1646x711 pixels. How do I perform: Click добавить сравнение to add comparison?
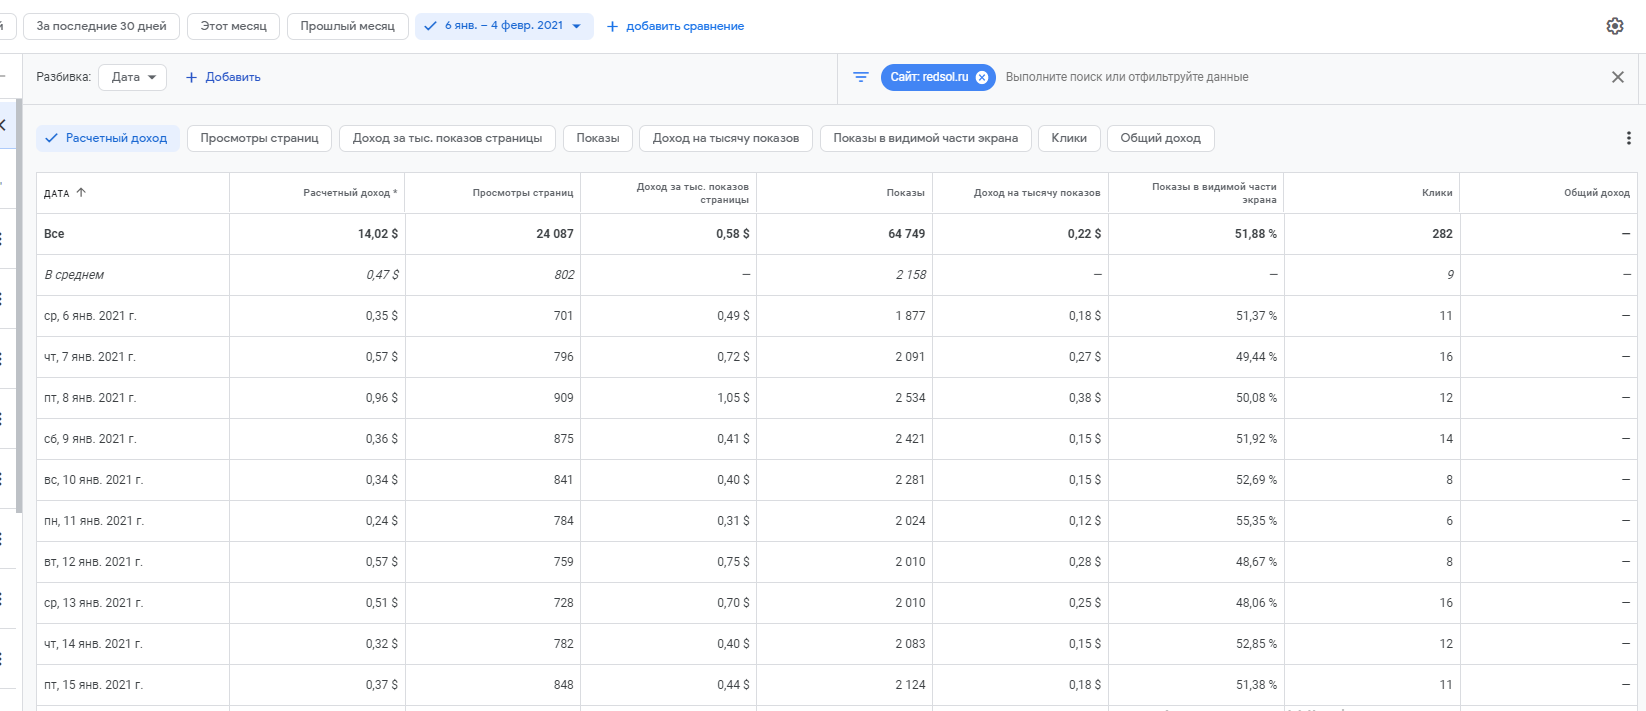[x=675, y=26]
